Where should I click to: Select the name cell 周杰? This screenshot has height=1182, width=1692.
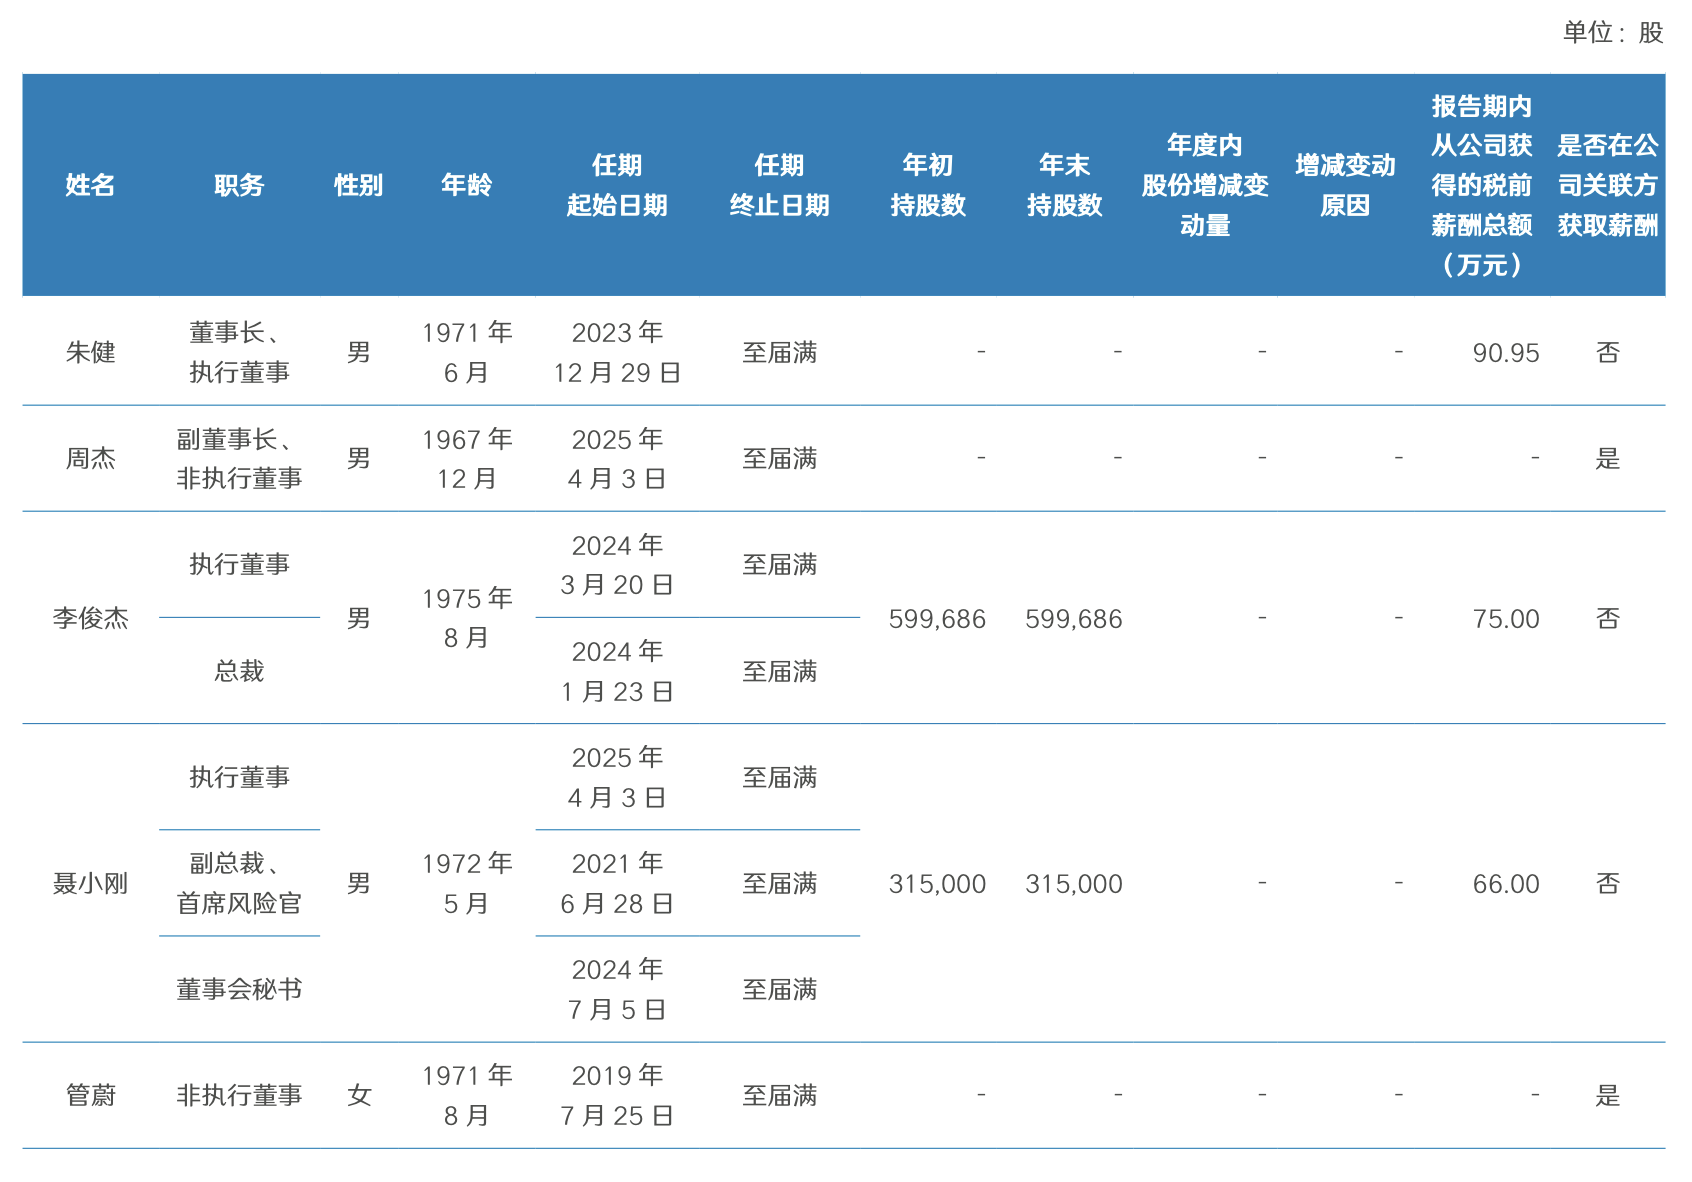pos(90,458)
